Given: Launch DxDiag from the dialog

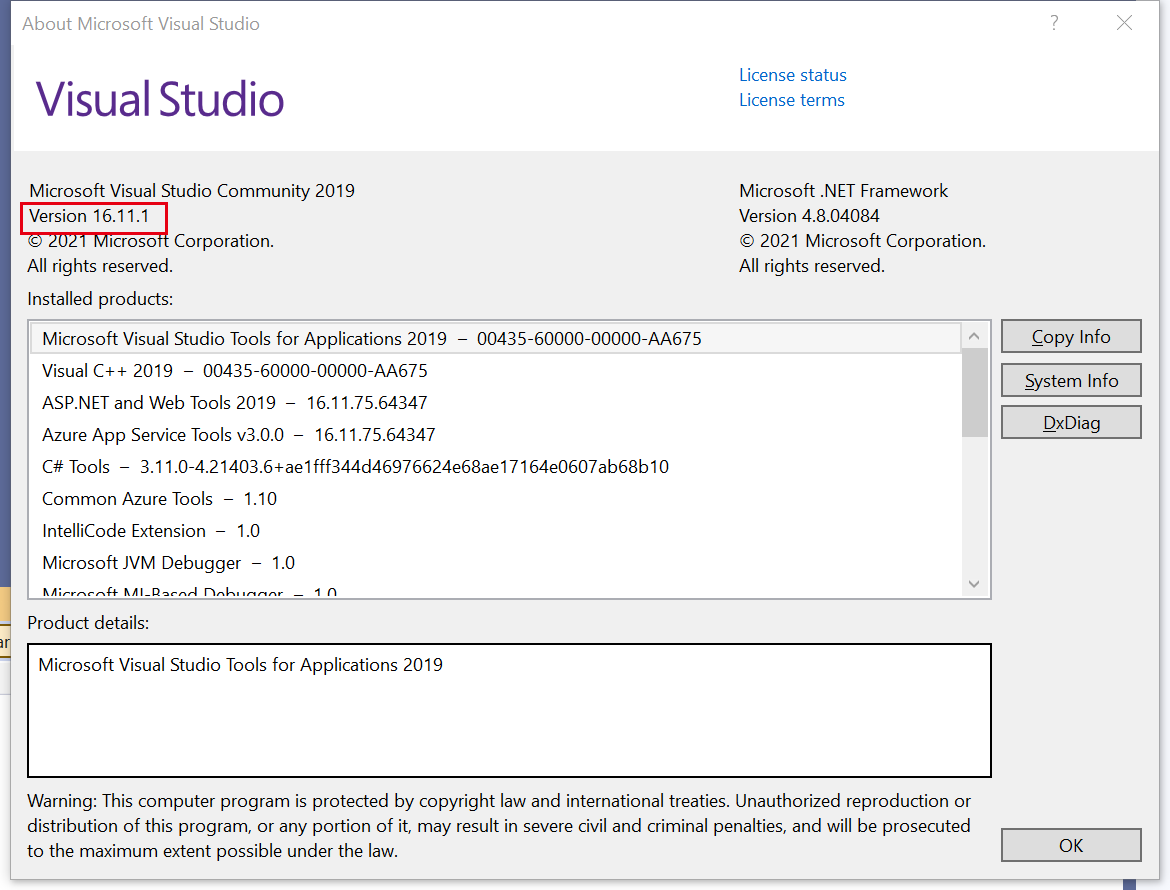Looking at the screenshot, I should [1071, 422].
